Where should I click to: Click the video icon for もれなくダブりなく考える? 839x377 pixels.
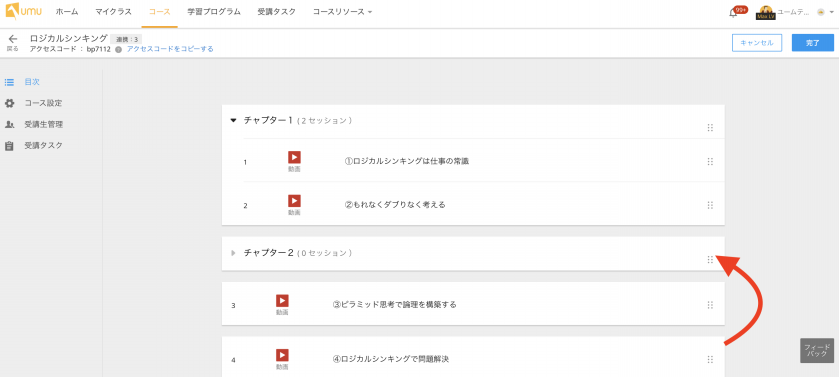[x=294, y=201]
